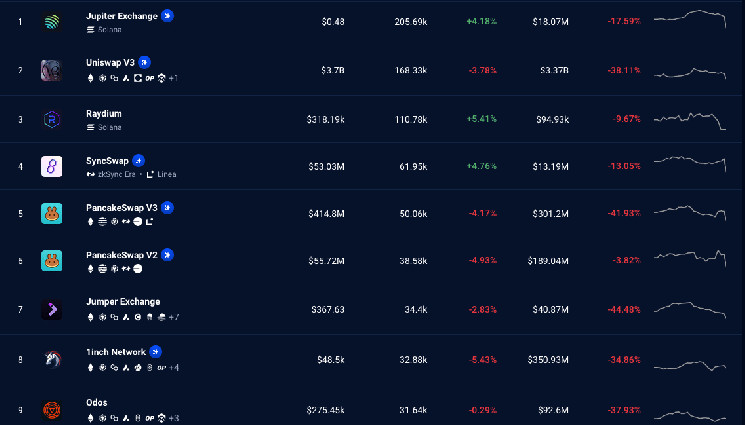Click the Odos logo icon
The width and height of the screenshot is (745, 425).
[52, 409]
